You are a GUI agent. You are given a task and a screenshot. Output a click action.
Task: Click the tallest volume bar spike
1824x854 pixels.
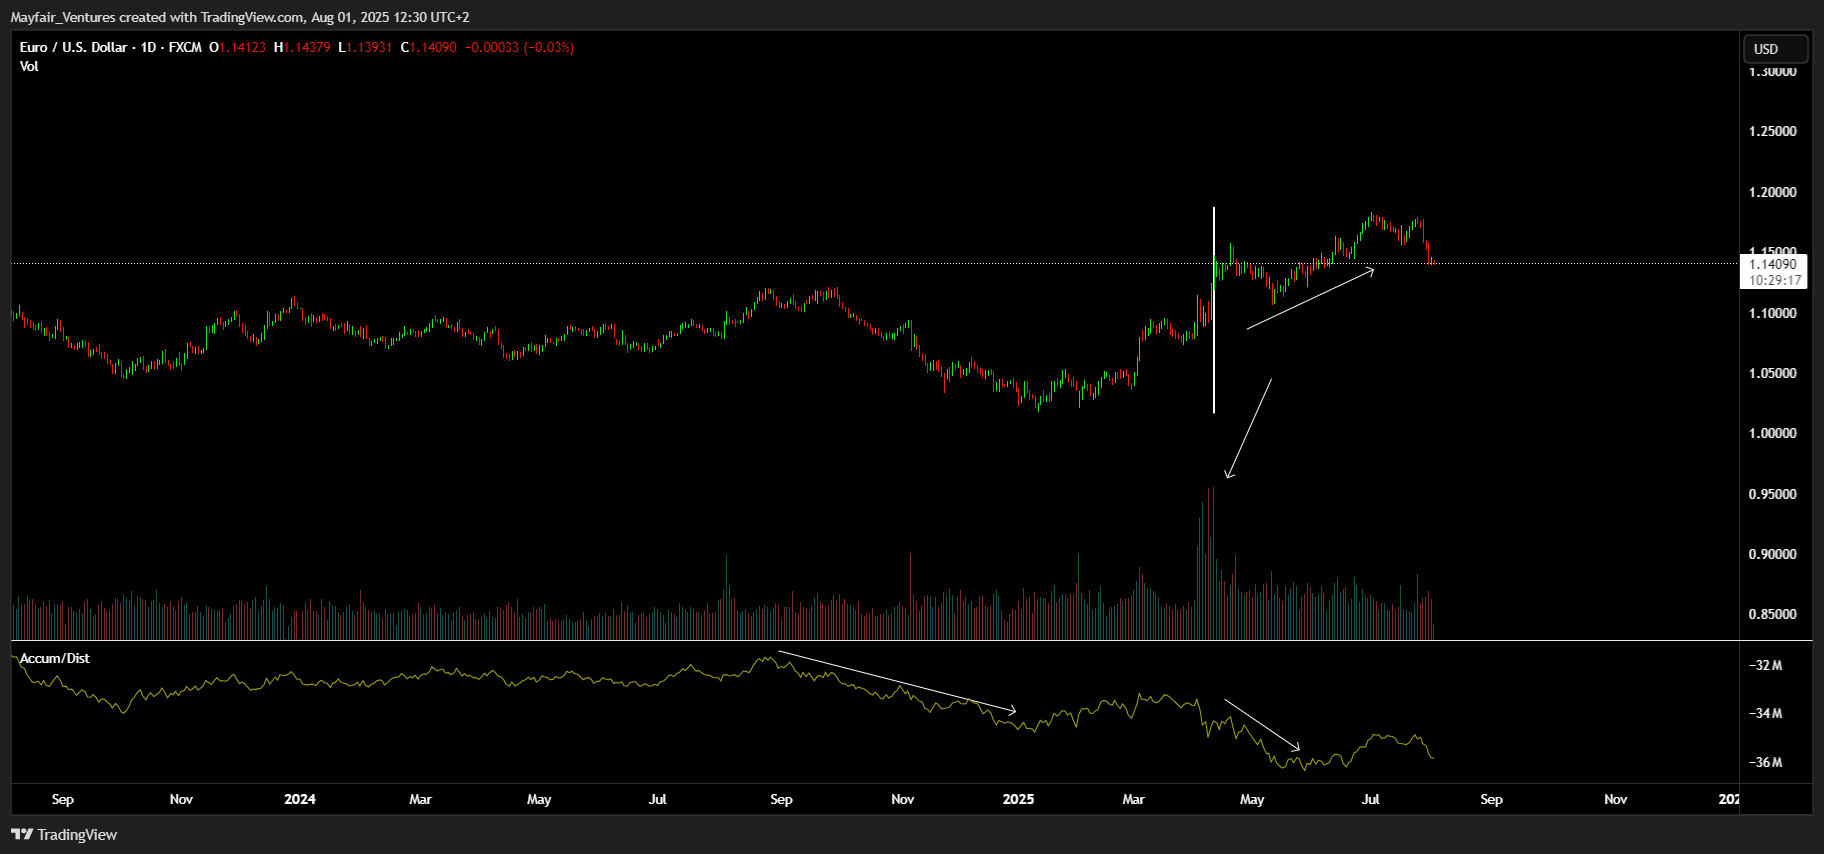click(x=1210, y=563)
